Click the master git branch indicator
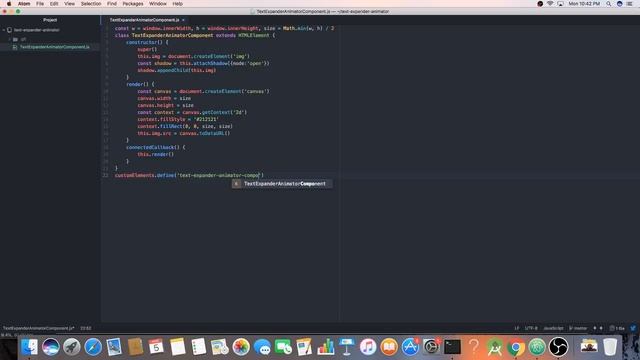 (578, 328)
